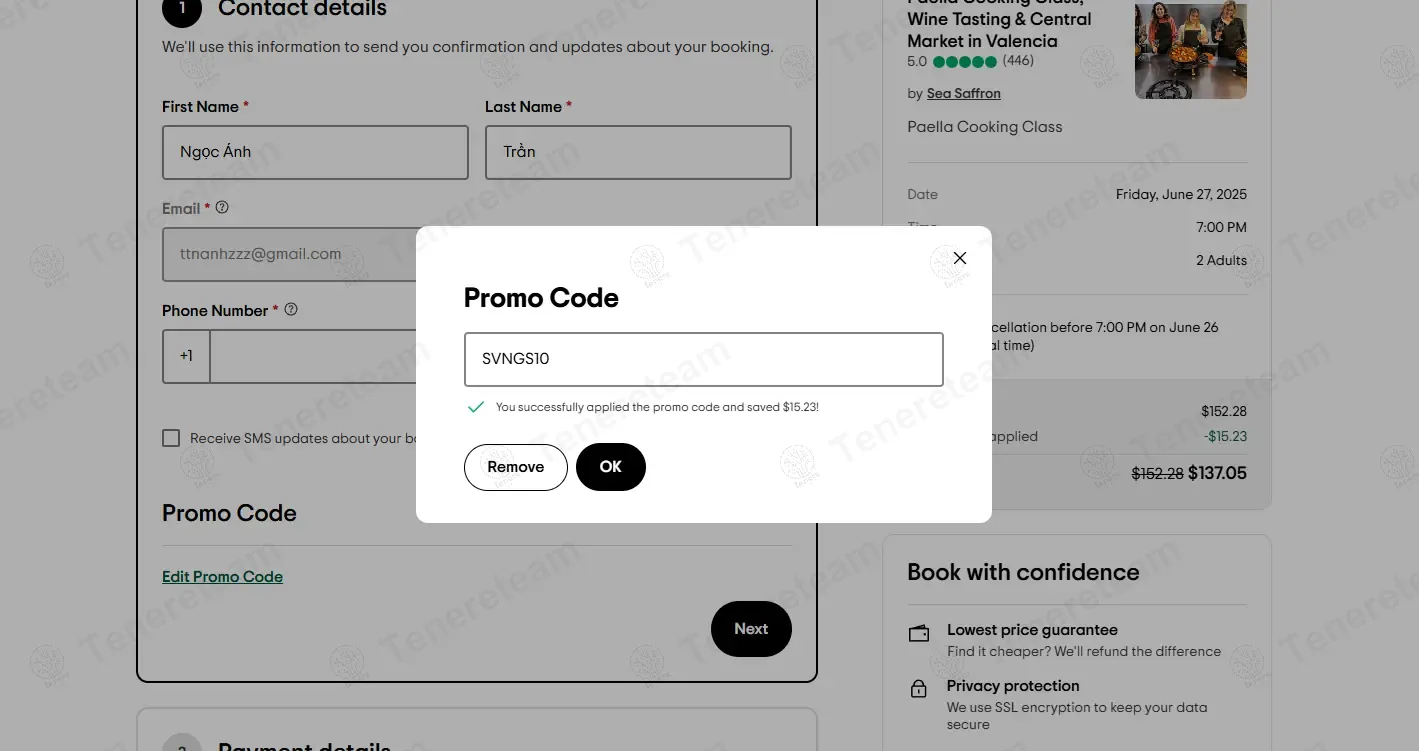Open the +1 country code selector

pyautogui.click(x=187, y=356)
